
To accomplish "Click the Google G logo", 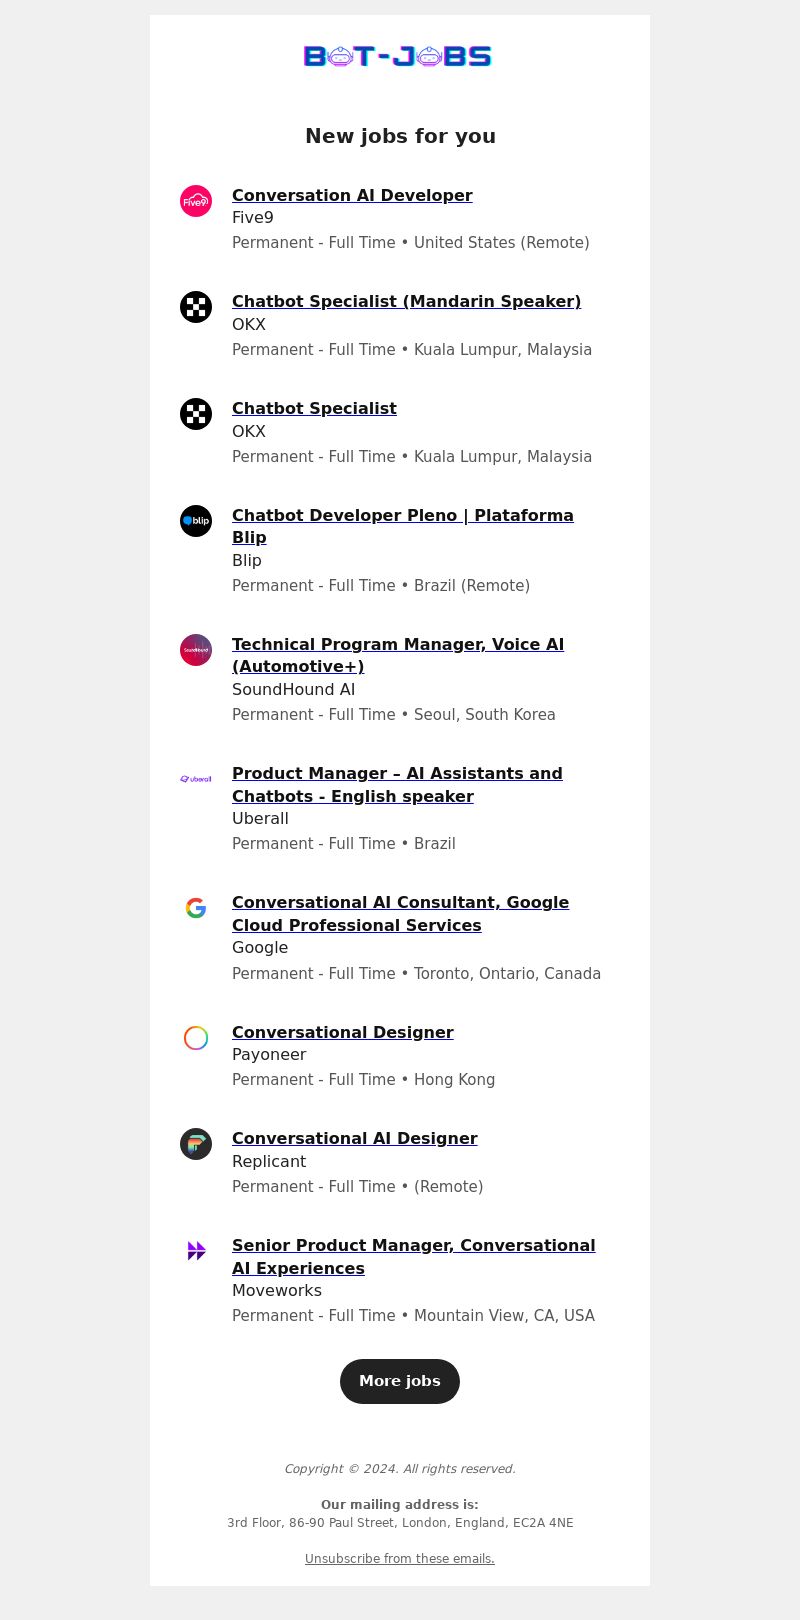I will [x=196, y=908].
